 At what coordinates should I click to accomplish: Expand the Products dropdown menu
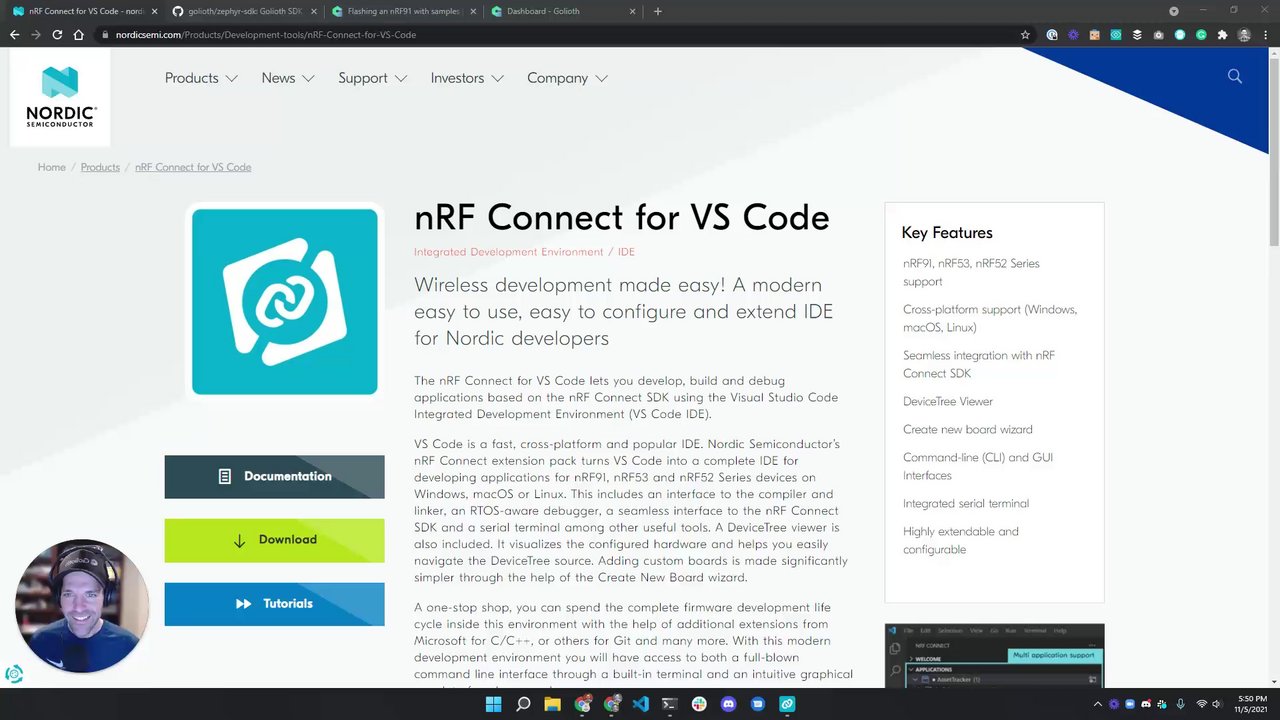[x=201, y=78]
